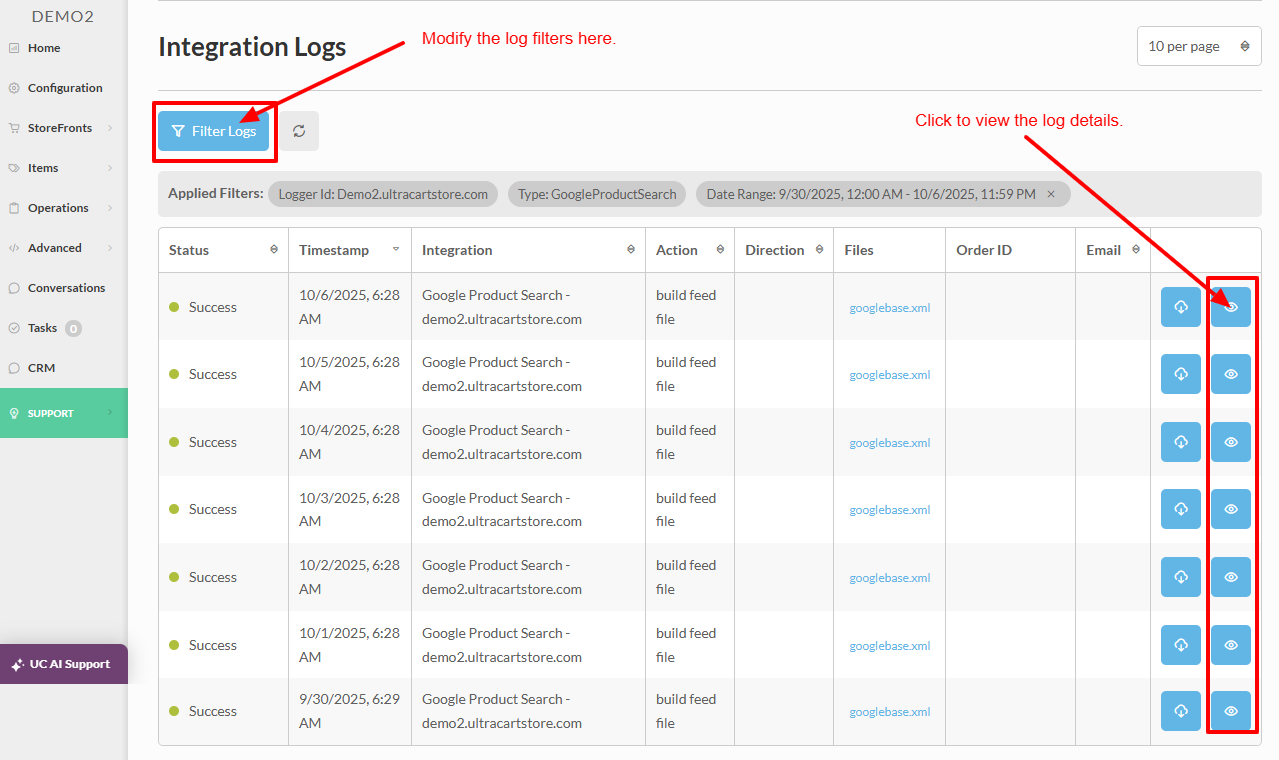Image resolution: width=1279 pixels, height=760 pixels.
Task: Click the refresh logs icon button
Action: [299, 131]
